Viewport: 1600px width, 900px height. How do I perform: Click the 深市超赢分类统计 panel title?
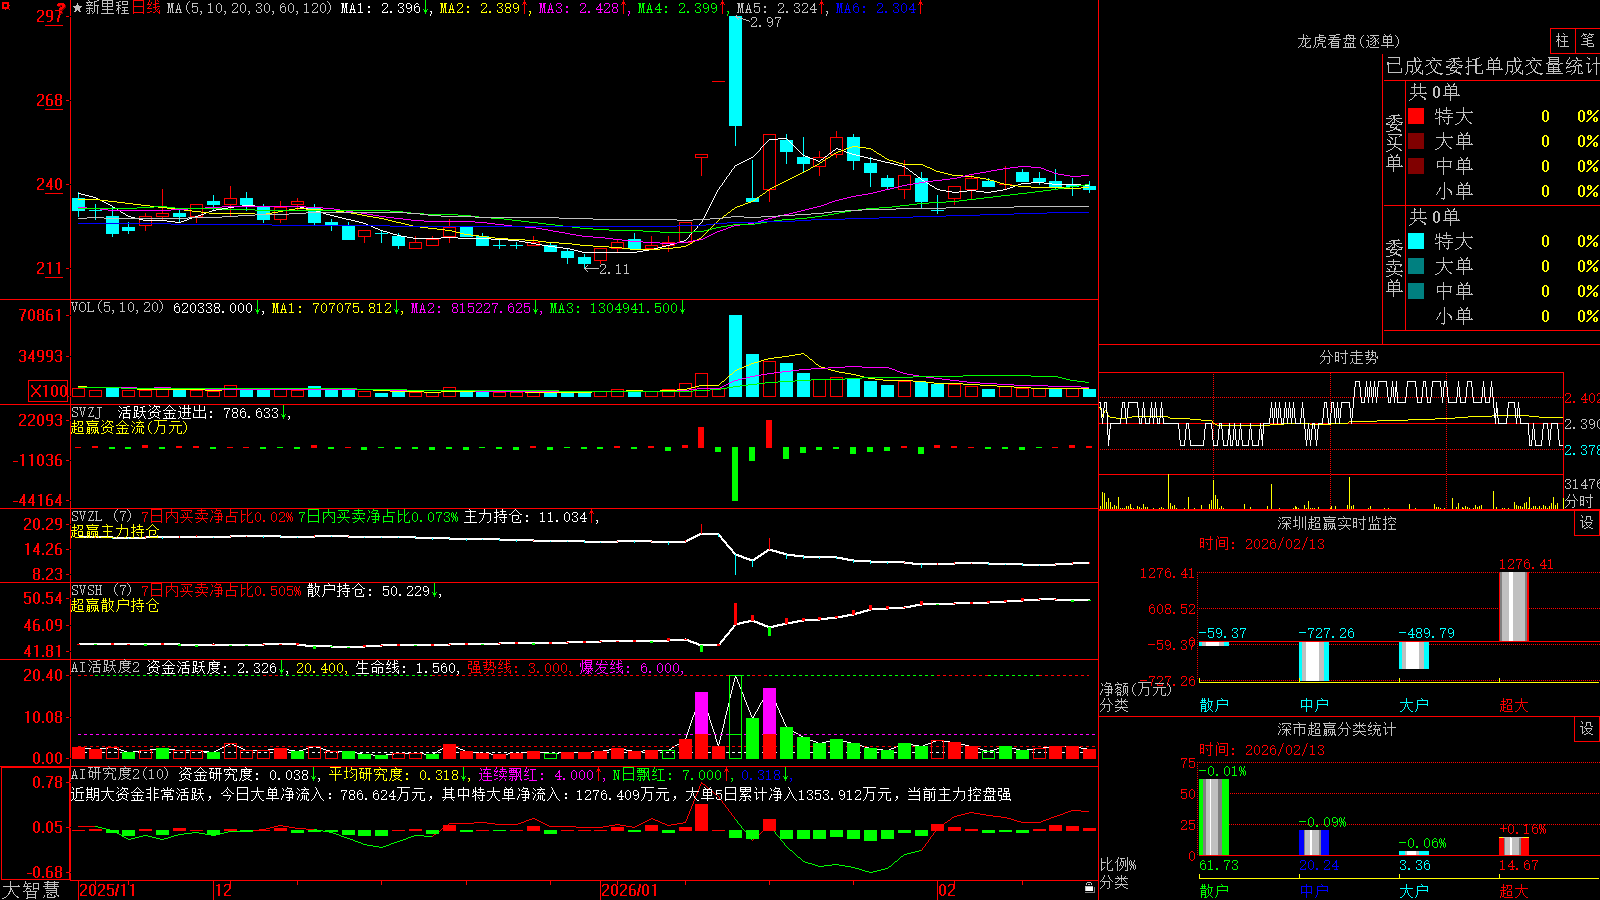(x=1336, y=729)
